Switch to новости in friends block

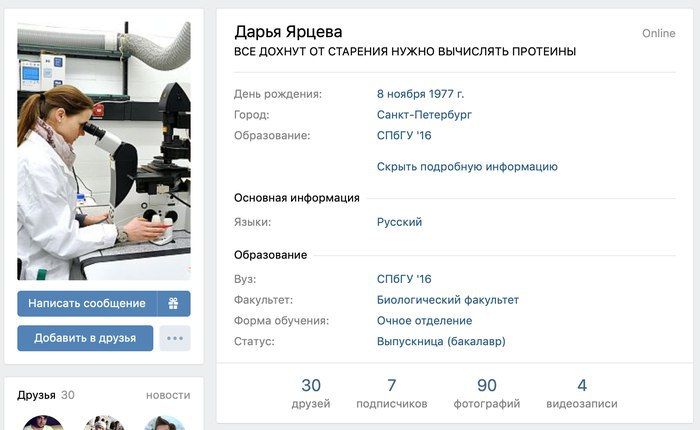click(168, 395)
